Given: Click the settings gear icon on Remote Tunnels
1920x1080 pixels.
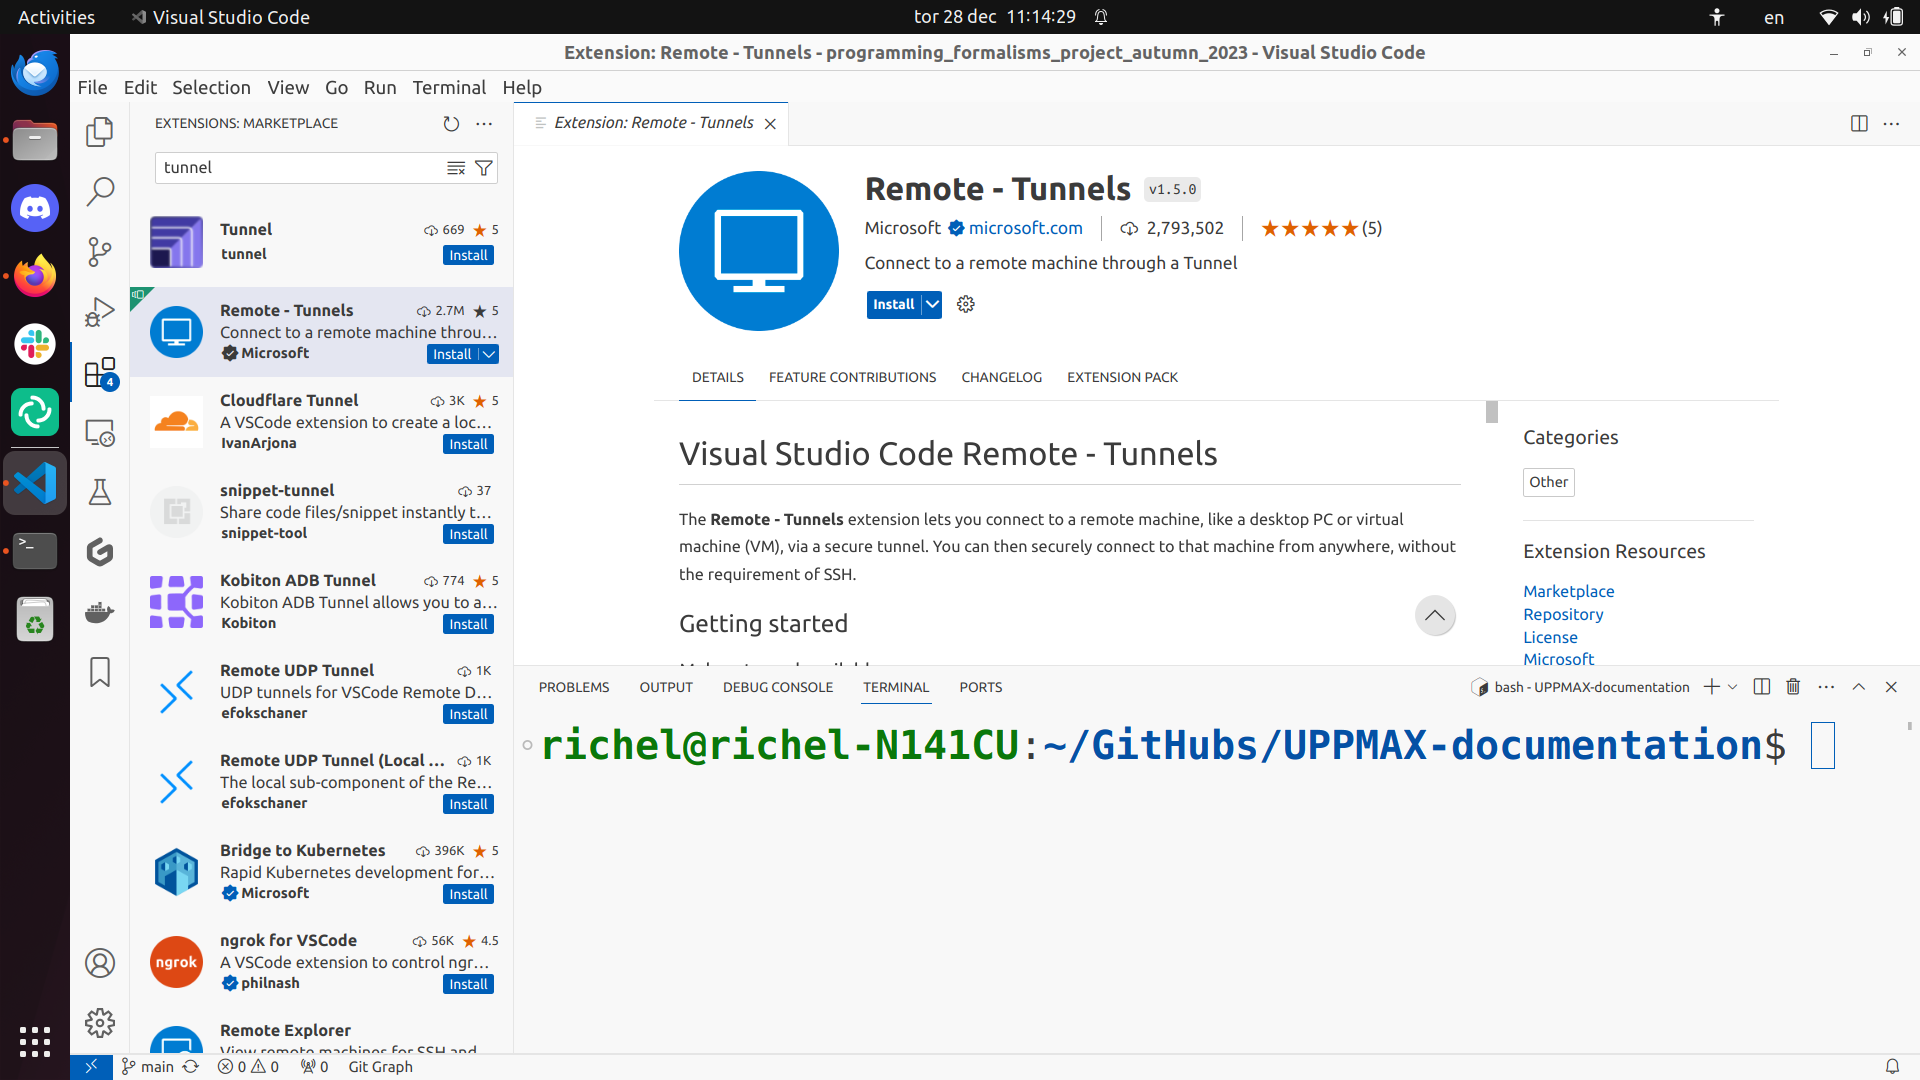Looking at the screenshot, I should [967, 303].
